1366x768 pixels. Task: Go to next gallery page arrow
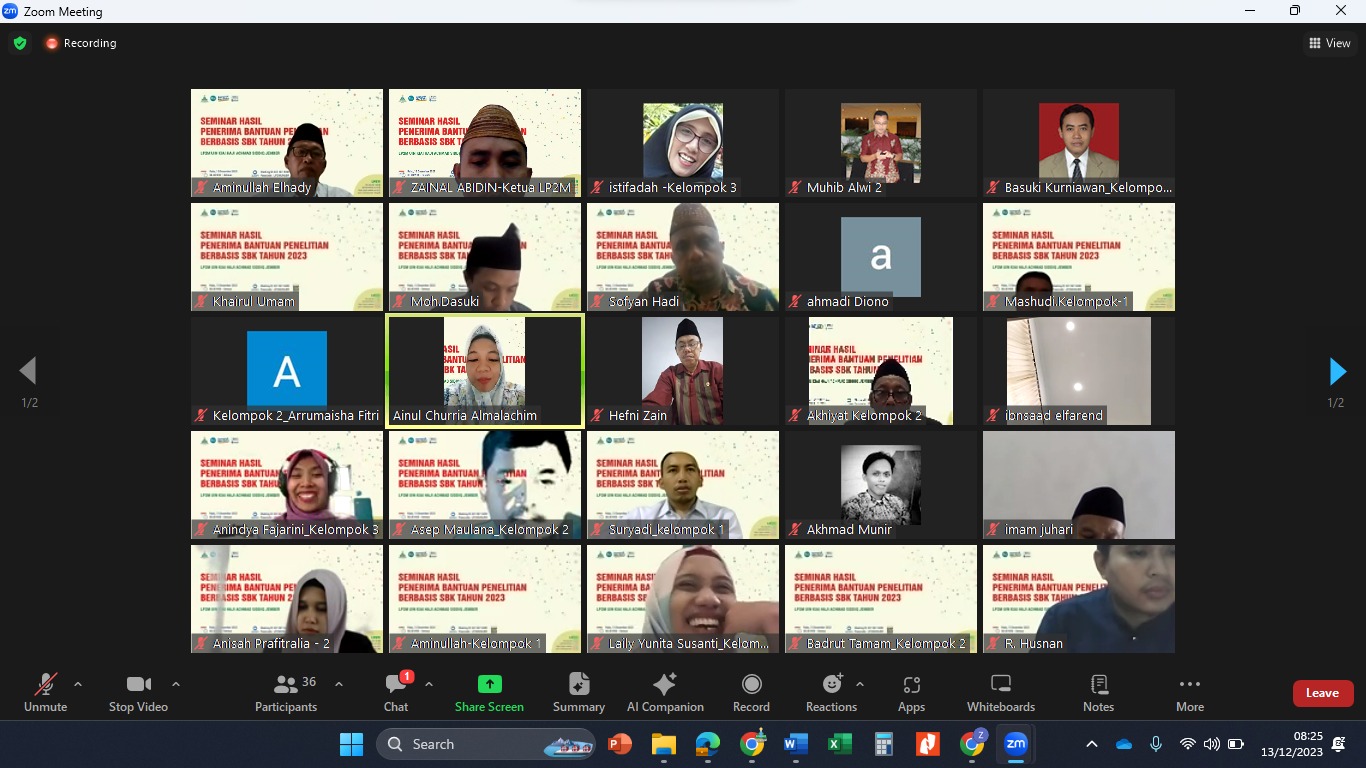tap(1337, 371)
